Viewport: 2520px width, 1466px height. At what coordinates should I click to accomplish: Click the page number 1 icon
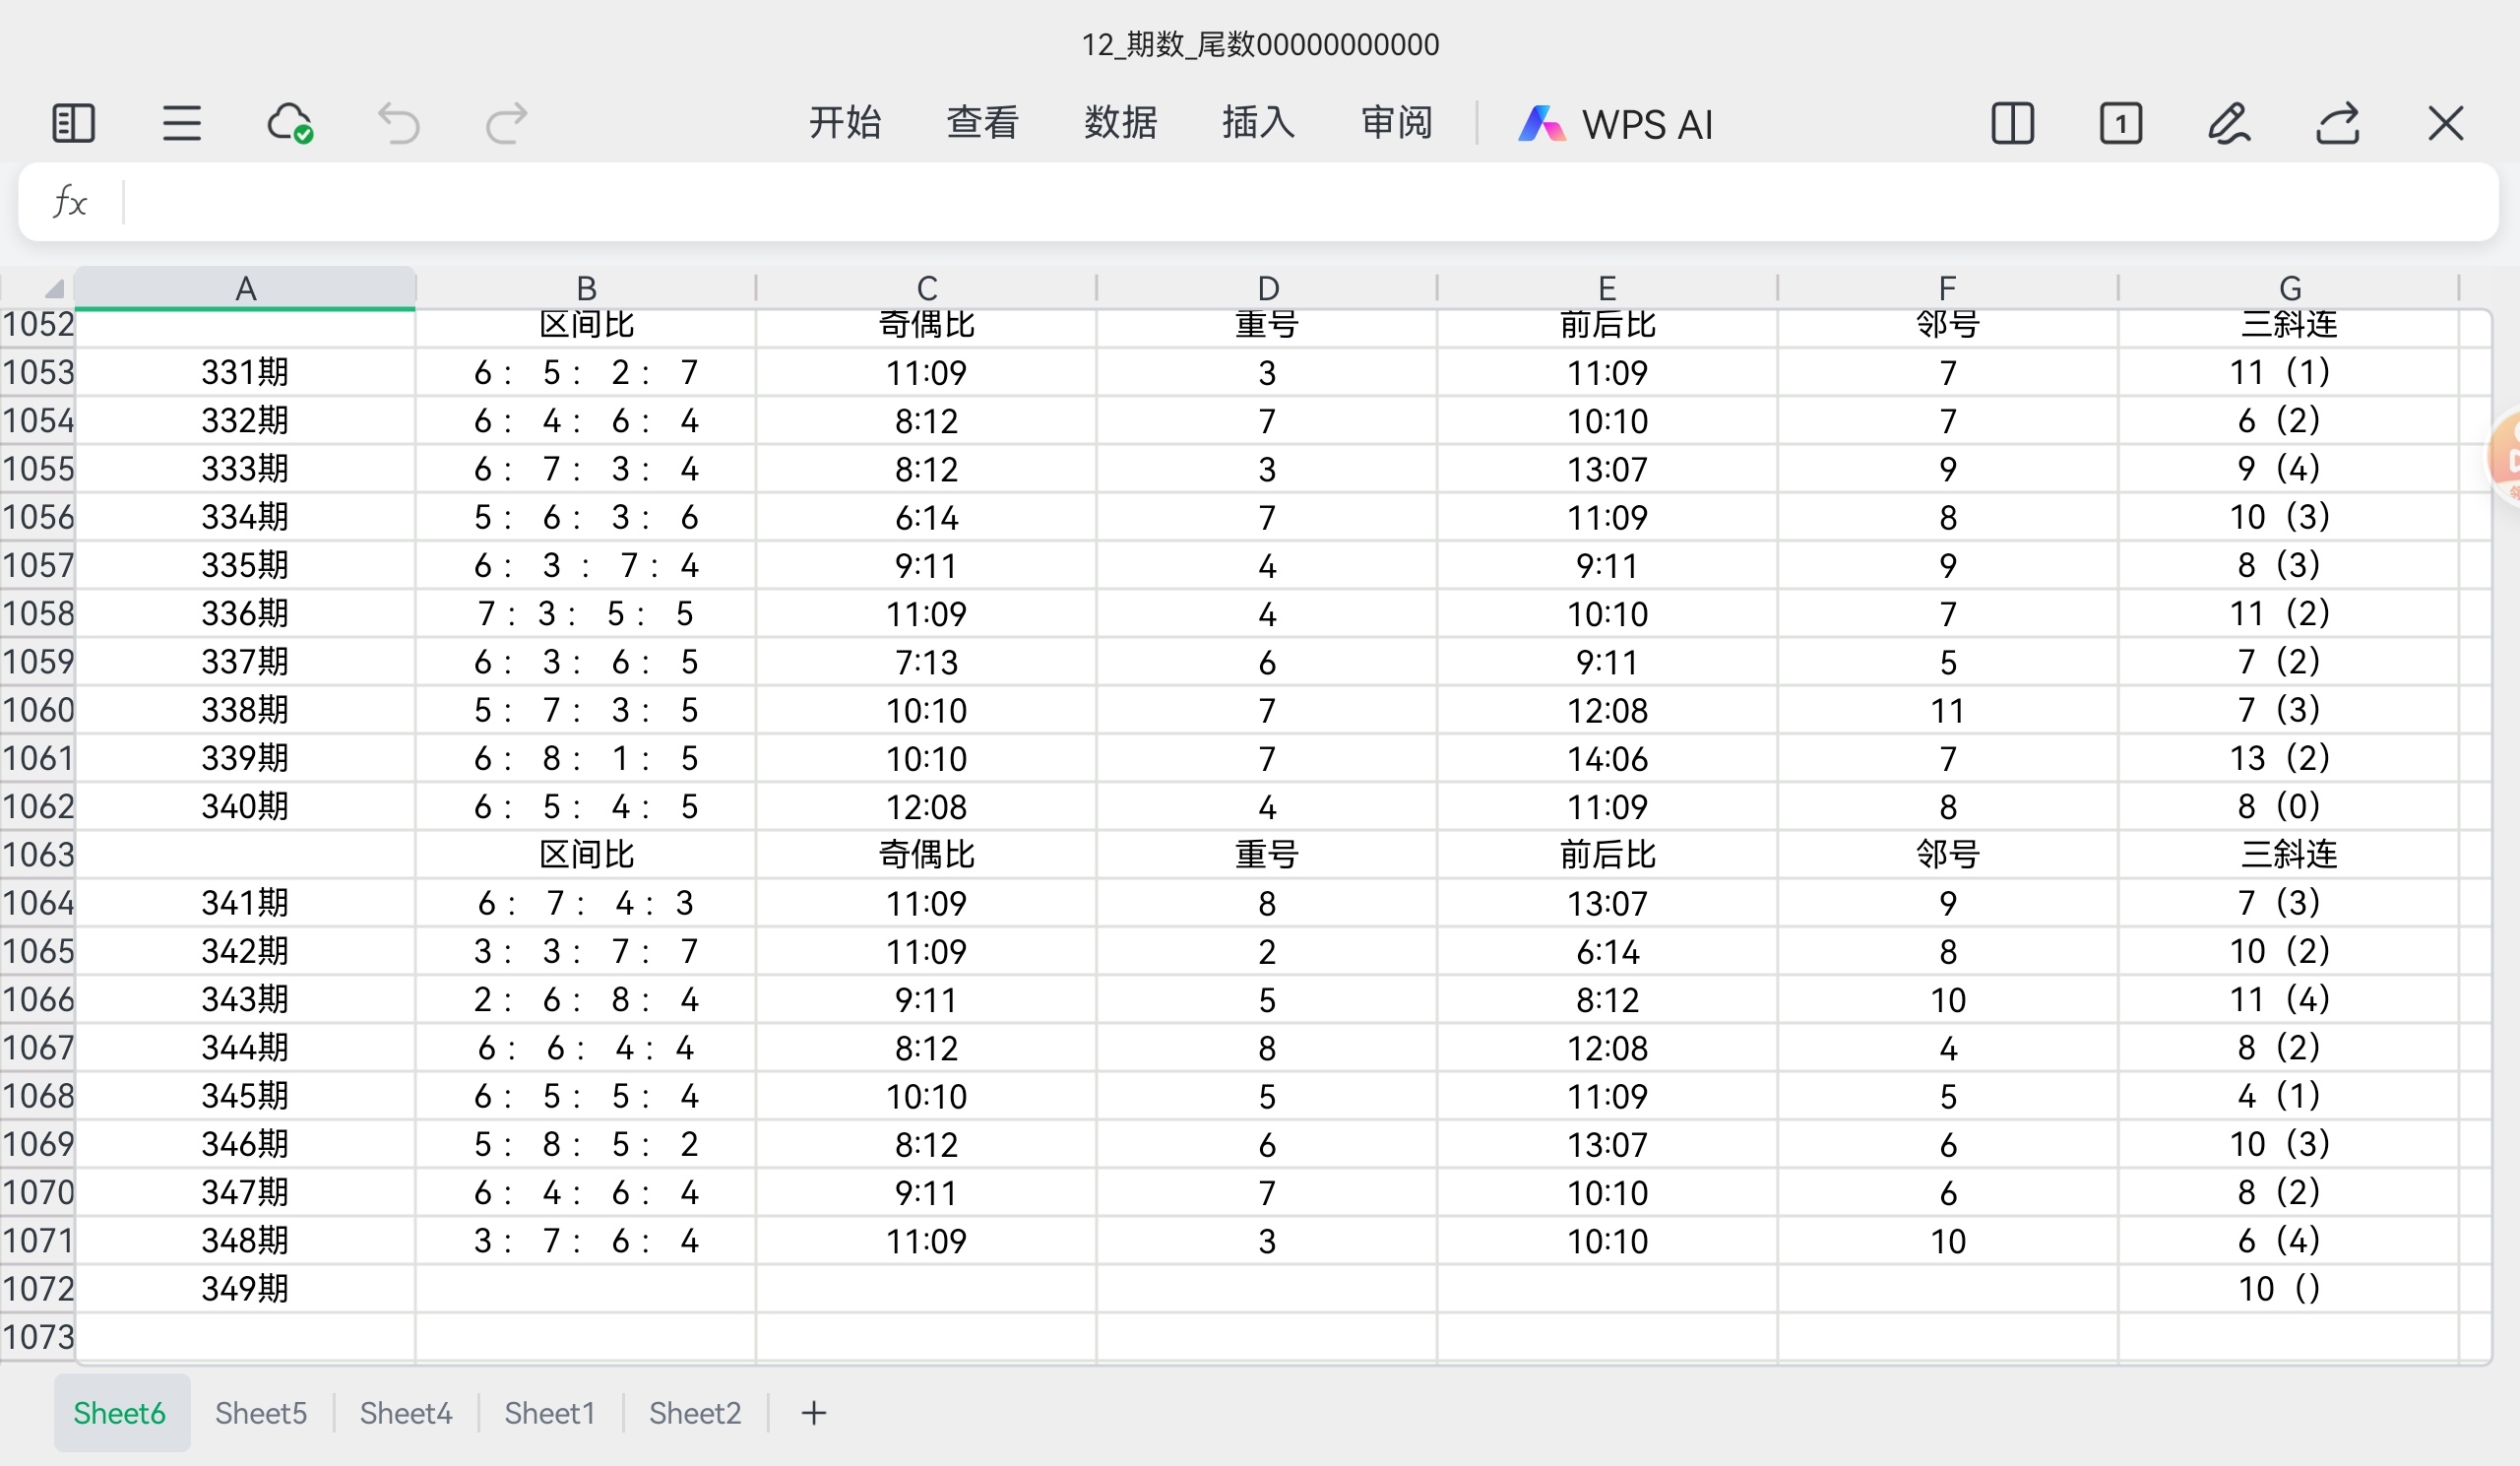[2120, 124]
